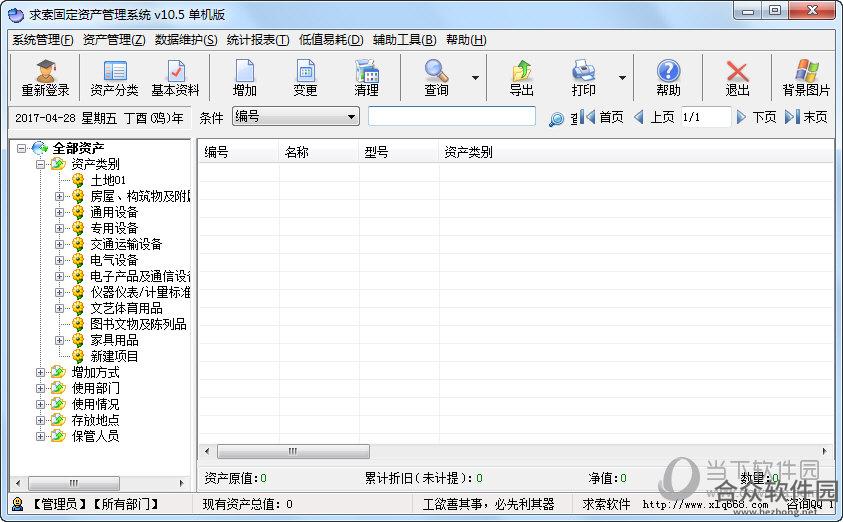This screenshot has height=522, width=843.
Task: Open the 编号 condition combo box
Action: point(296,117)
